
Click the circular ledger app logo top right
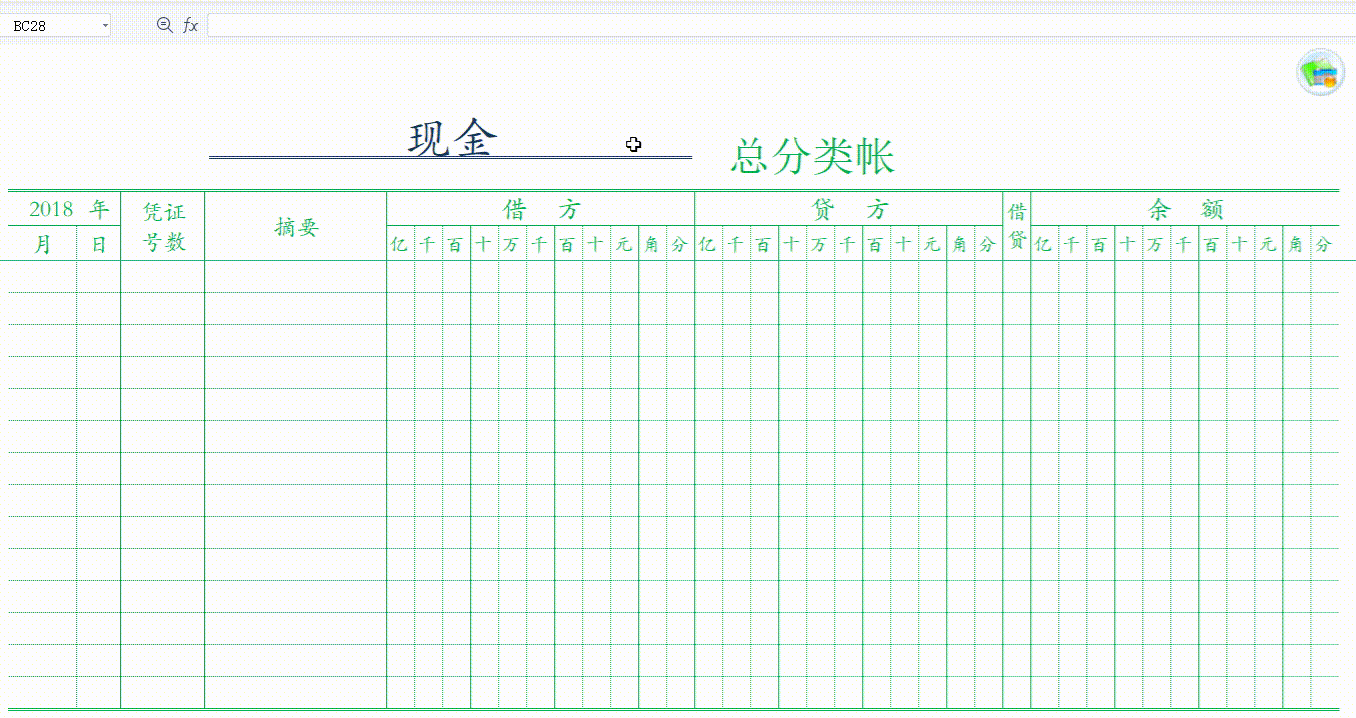point(1321,71)
